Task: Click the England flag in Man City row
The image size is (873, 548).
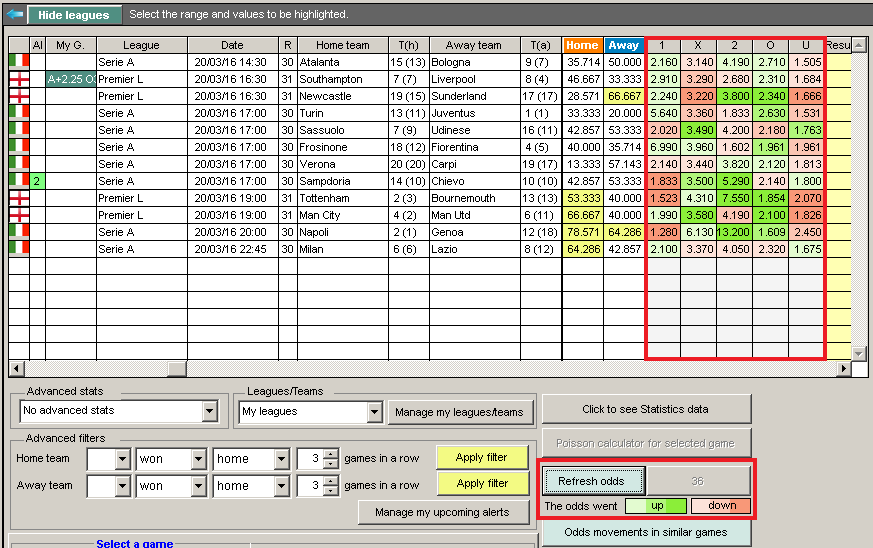Action: click(19, 215)
